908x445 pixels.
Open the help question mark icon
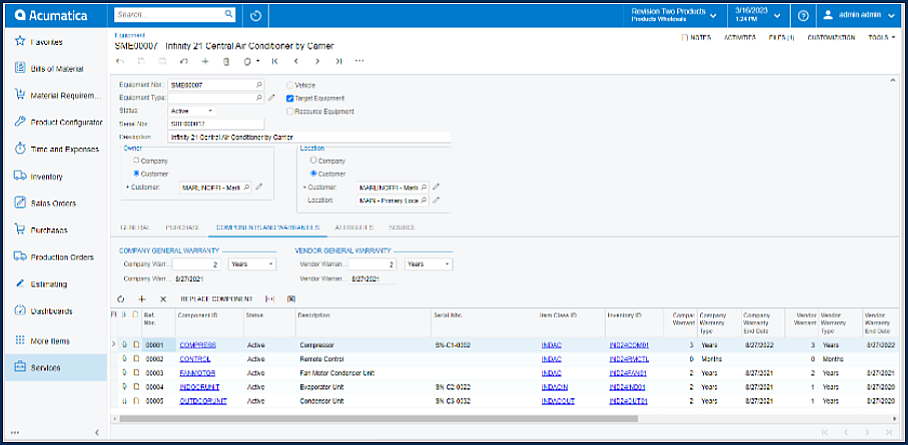(803, 15)
